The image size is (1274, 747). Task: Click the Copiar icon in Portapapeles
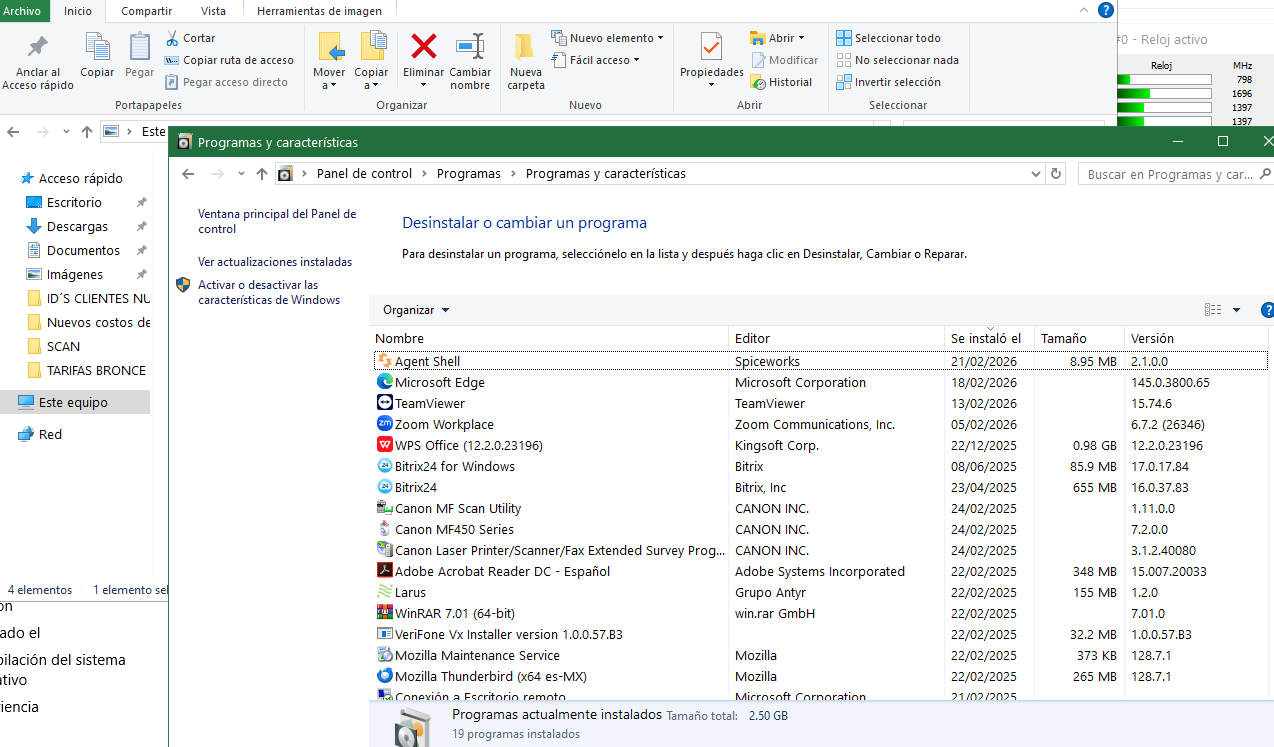click(97, 48)
